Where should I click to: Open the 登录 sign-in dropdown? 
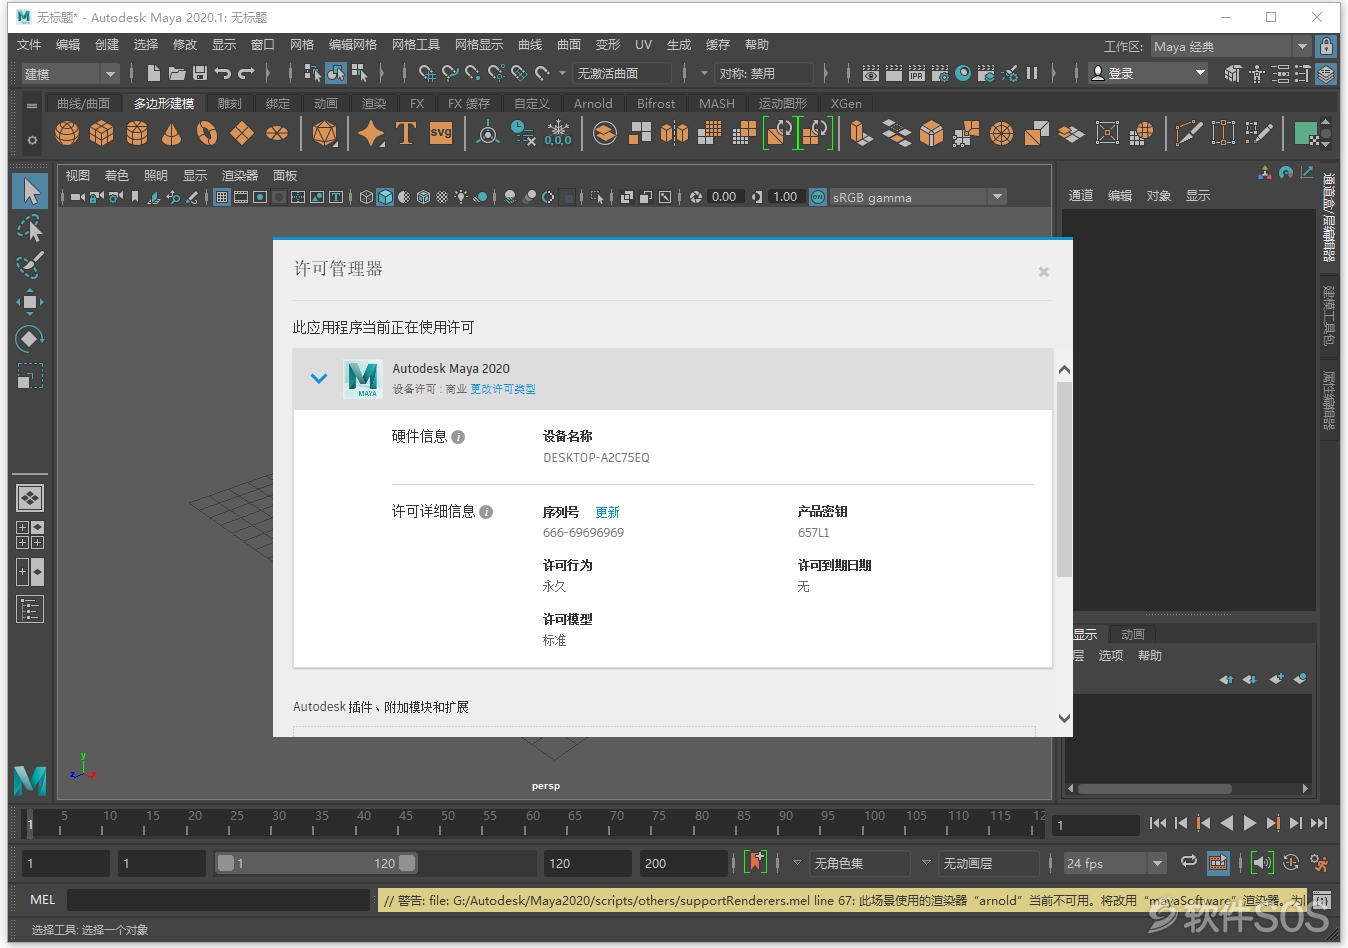(x=1148, y=73)
